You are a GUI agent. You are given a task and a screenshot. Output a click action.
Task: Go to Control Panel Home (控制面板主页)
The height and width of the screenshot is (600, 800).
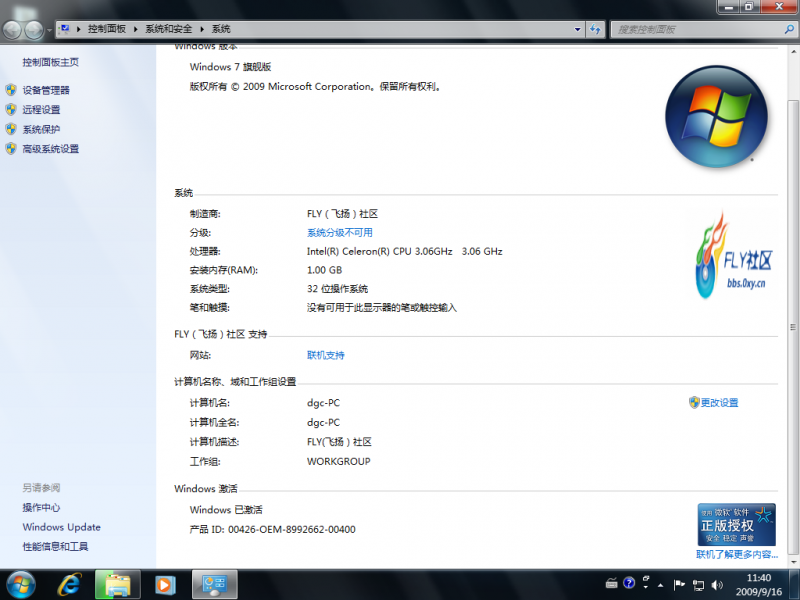(x=51, y=62)
